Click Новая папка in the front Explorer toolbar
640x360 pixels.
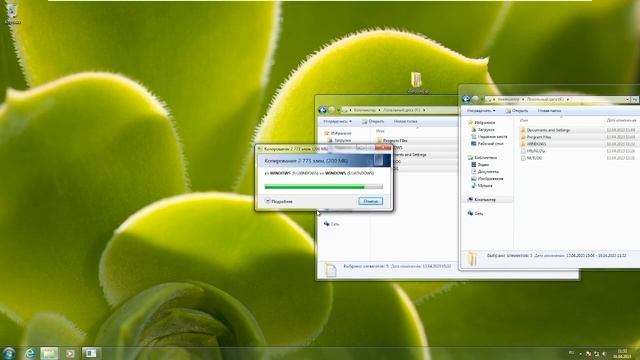coord(549,111)
